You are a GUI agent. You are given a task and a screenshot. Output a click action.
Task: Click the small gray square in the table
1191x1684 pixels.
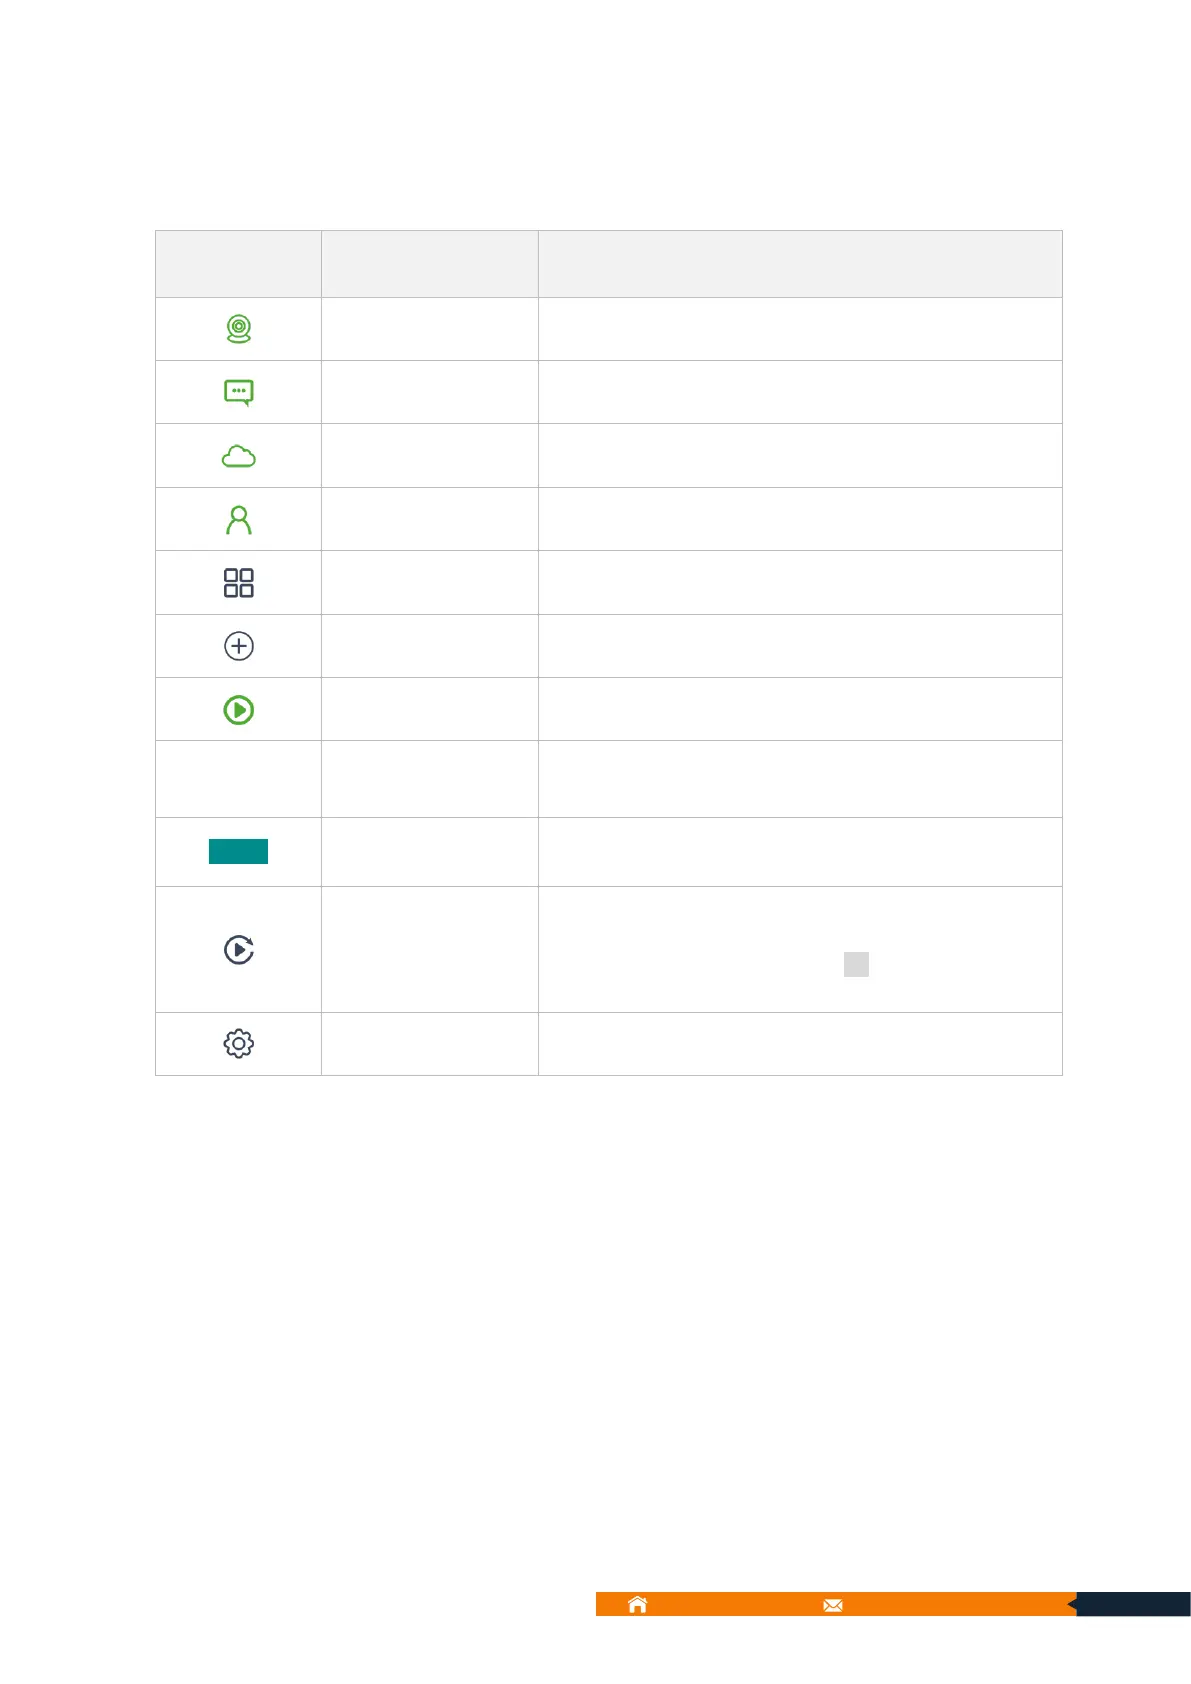click(856, 964)
